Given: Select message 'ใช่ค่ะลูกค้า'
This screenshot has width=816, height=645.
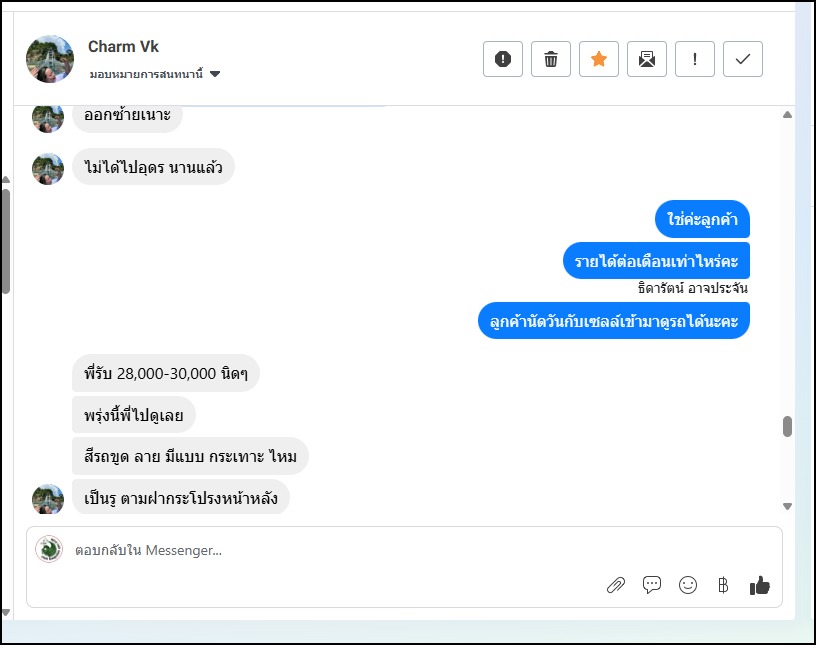Looking at the screenshot, I should (702, 219).
